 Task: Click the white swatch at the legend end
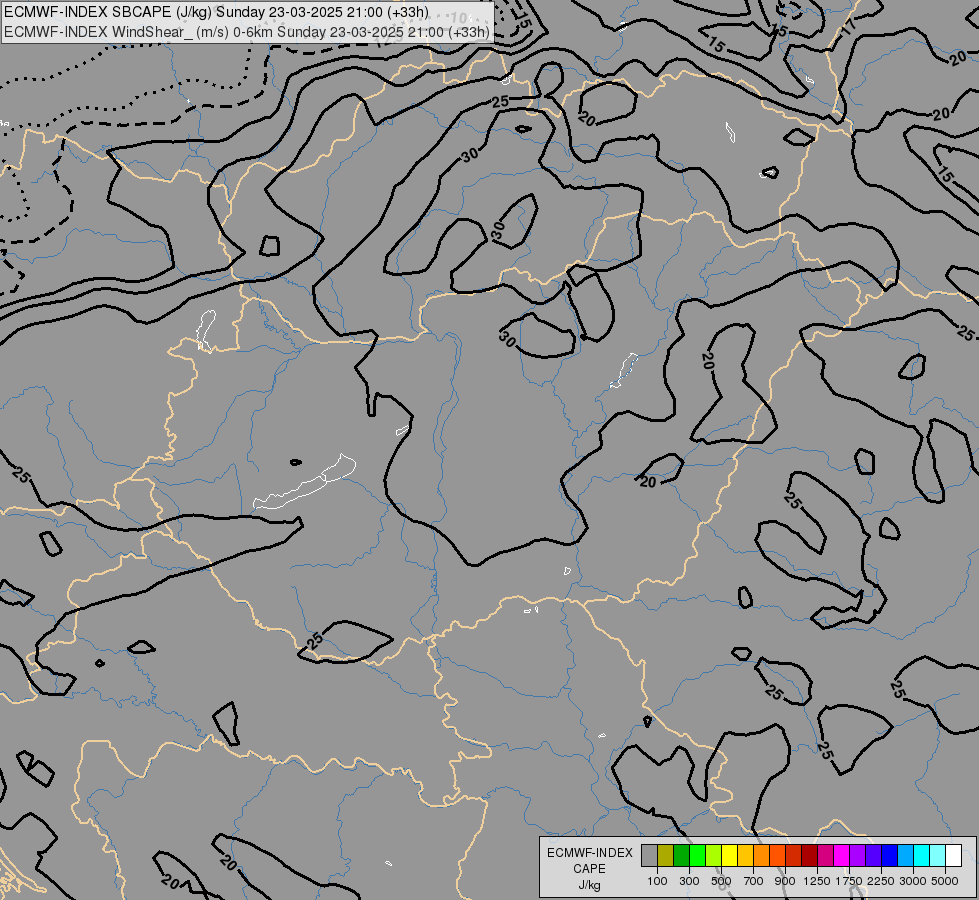click(x=953, y=856)
